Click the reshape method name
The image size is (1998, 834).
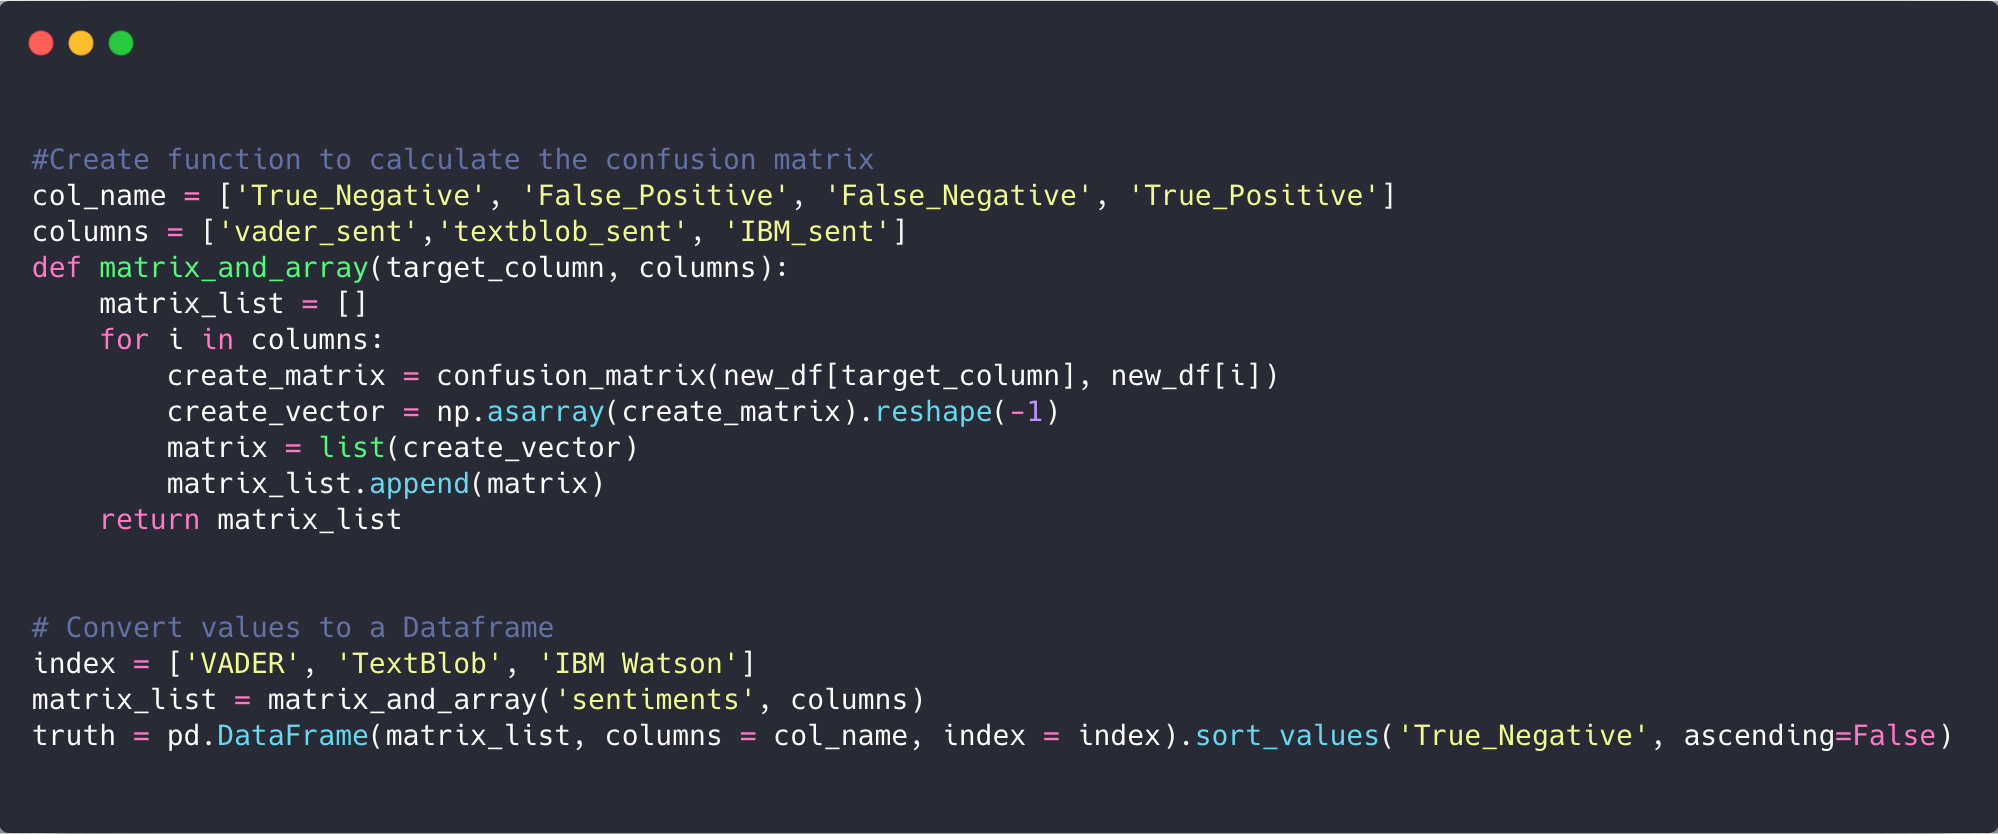[x=934, y=412]
